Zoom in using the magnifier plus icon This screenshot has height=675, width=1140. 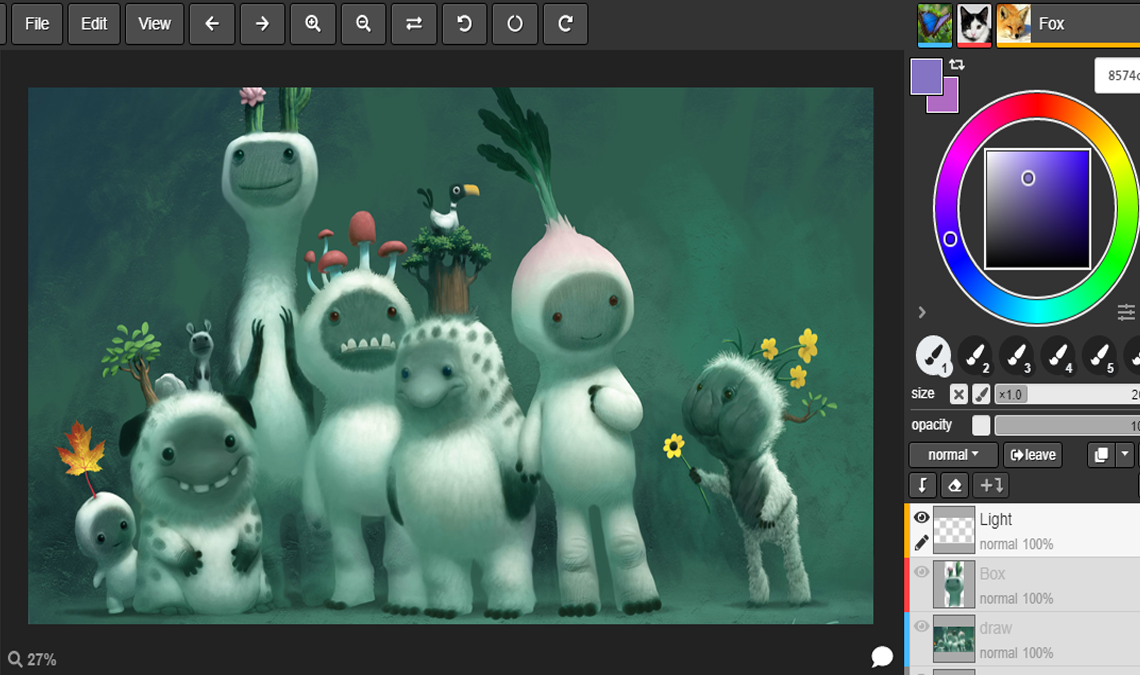pyautogui.click(x=313, y=24)
